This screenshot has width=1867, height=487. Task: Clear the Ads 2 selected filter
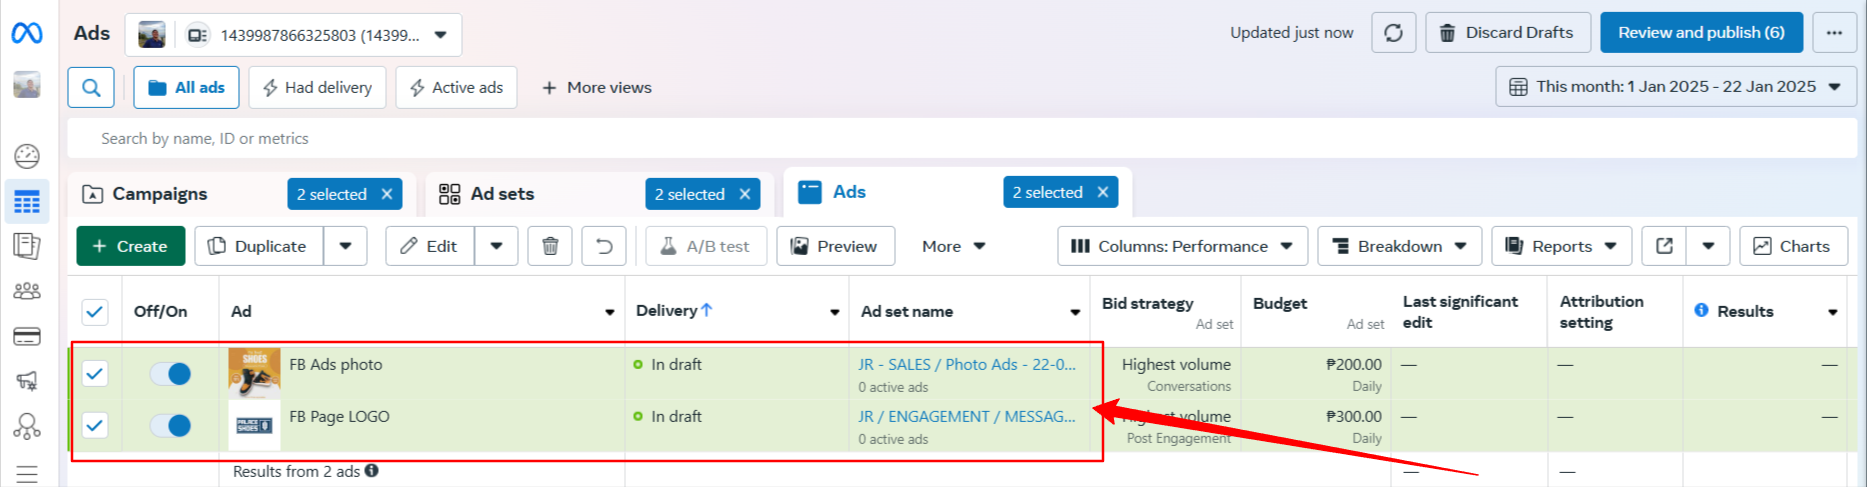click(x=1103, y=192)
